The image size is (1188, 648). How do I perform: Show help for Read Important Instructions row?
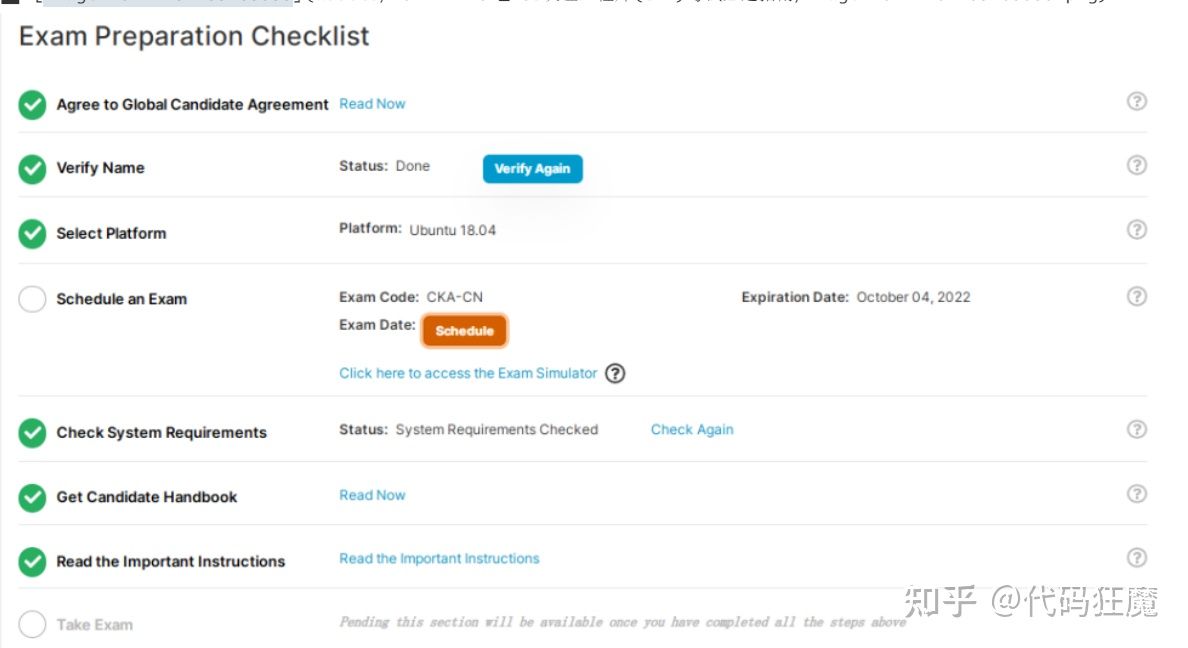click(1136, 558)
